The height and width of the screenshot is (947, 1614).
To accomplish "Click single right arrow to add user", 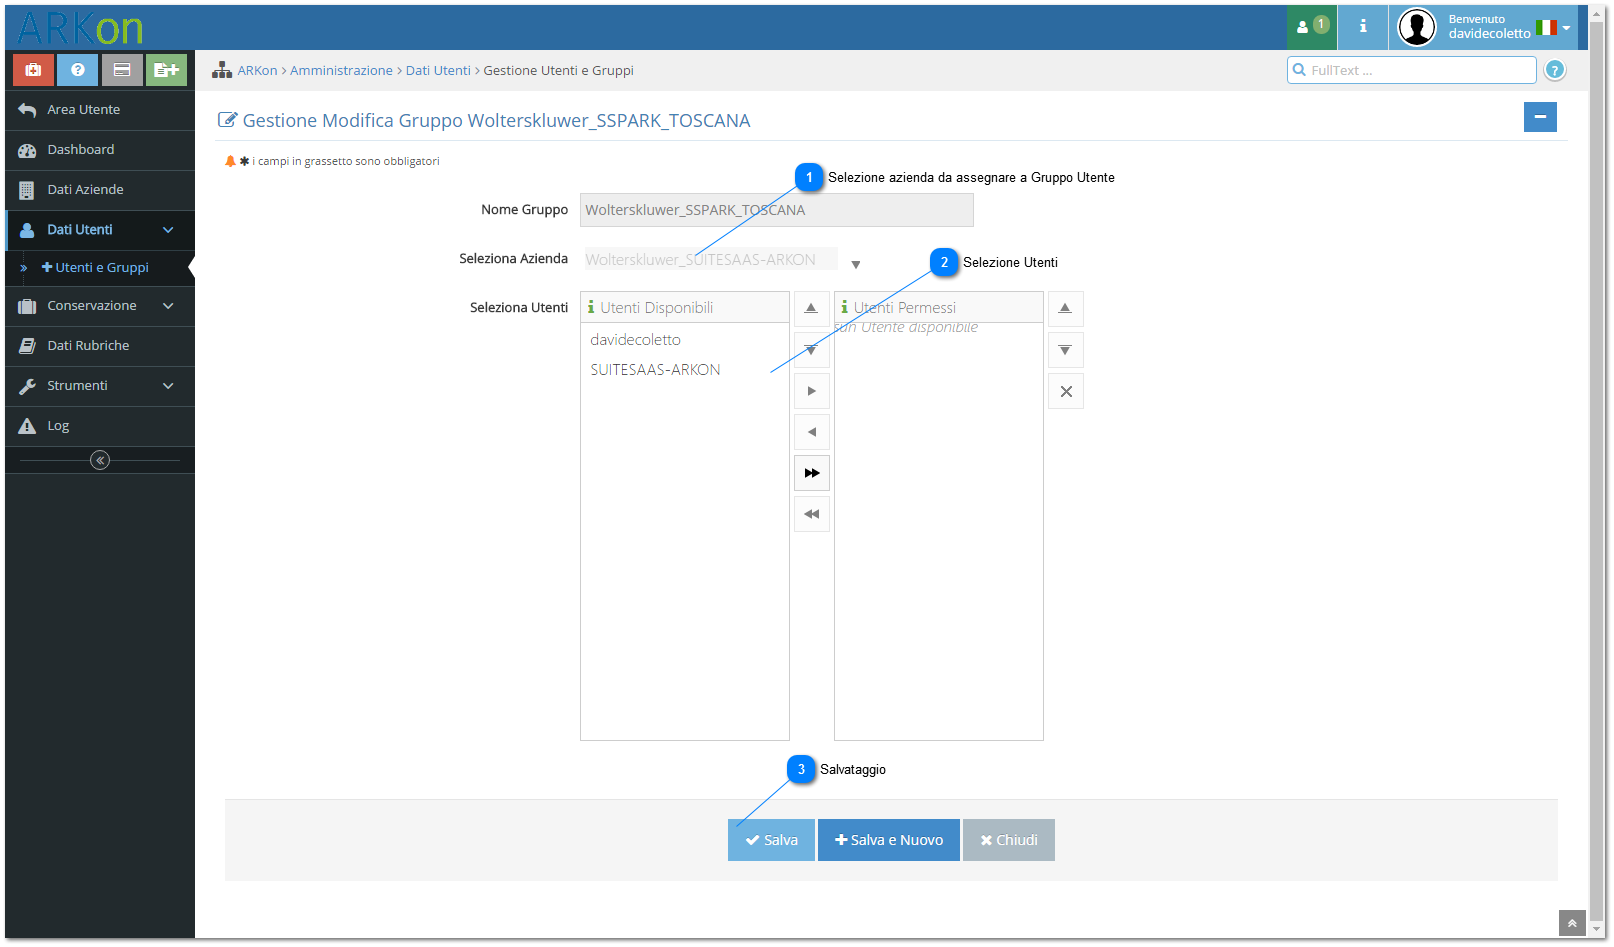I will pyautogui.click(x=811, y=391).
